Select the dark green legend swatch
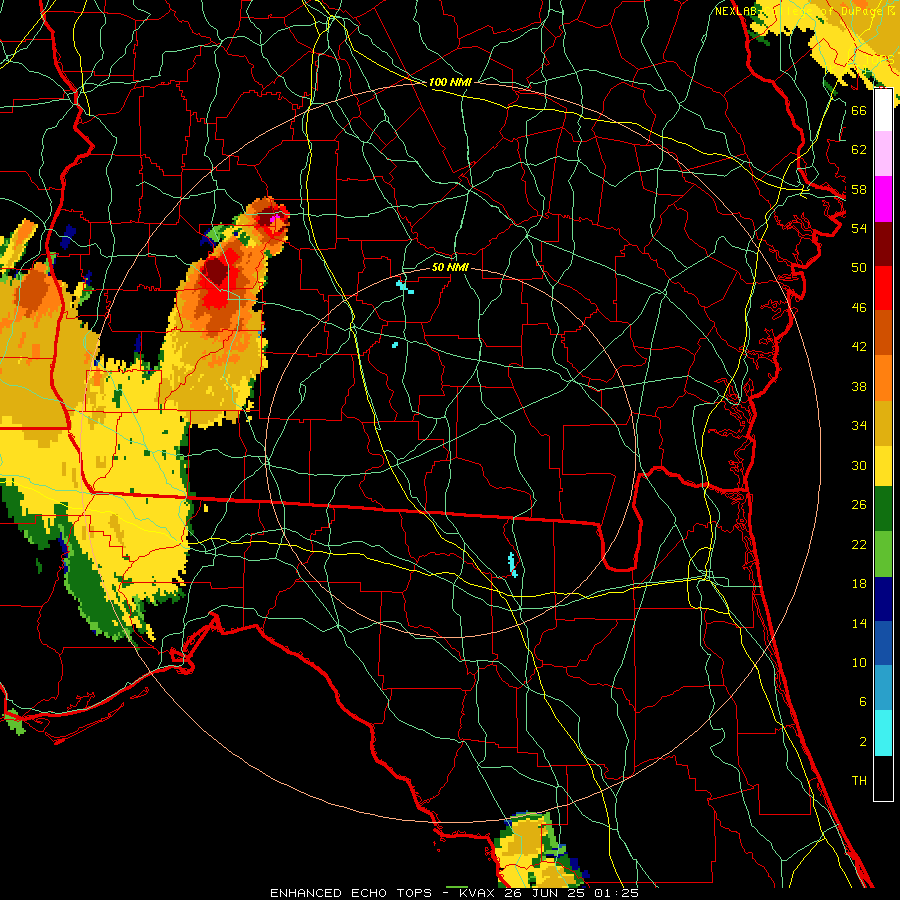Screen dimensions: 900x900 click(x=883, y=509)
